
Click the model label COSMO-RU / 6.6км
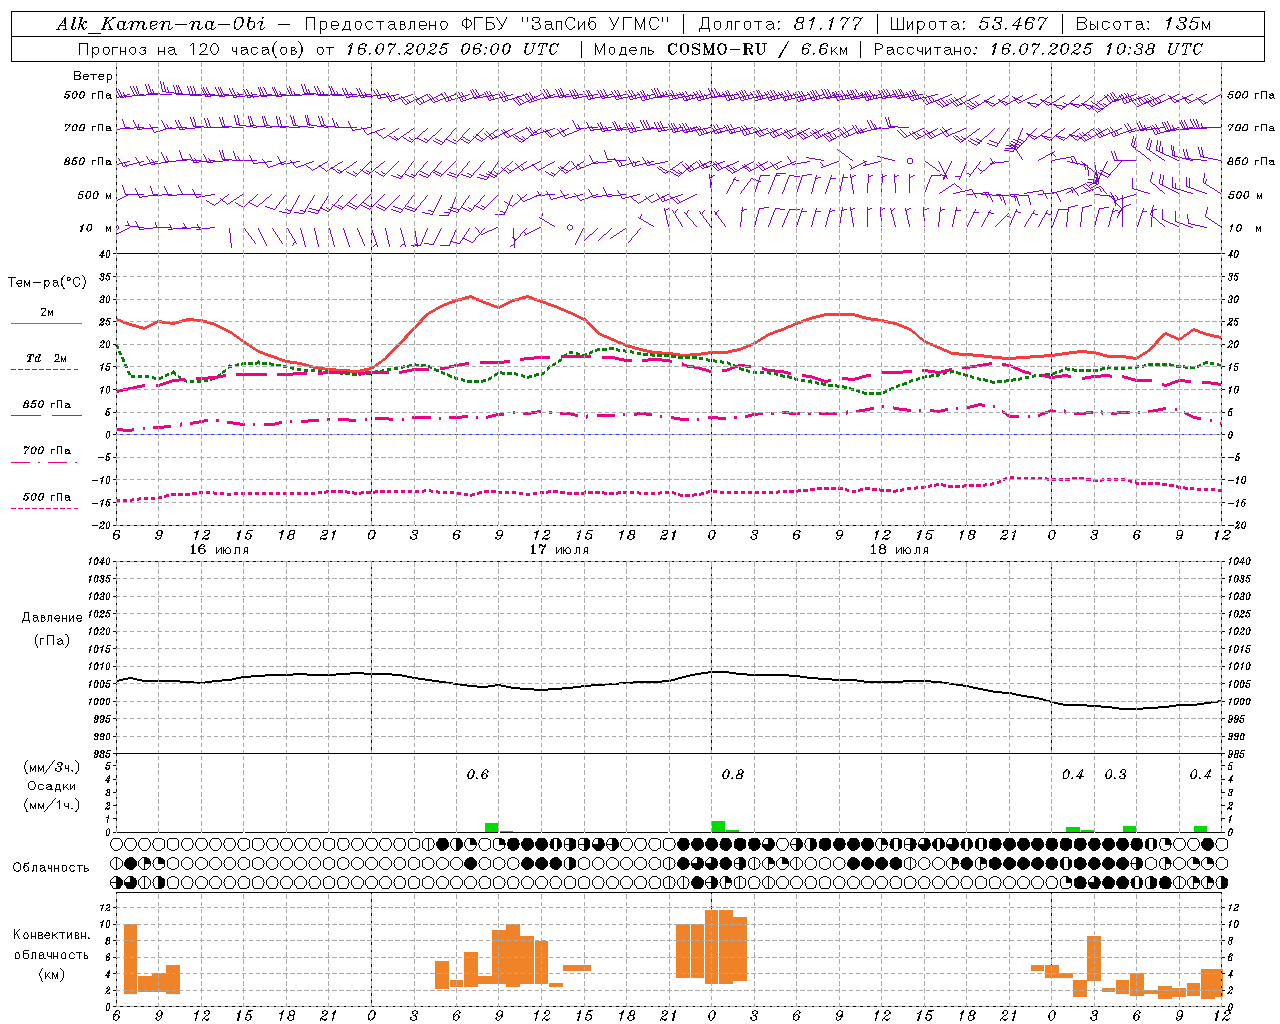pyautogui.click(x=758, y=49)
